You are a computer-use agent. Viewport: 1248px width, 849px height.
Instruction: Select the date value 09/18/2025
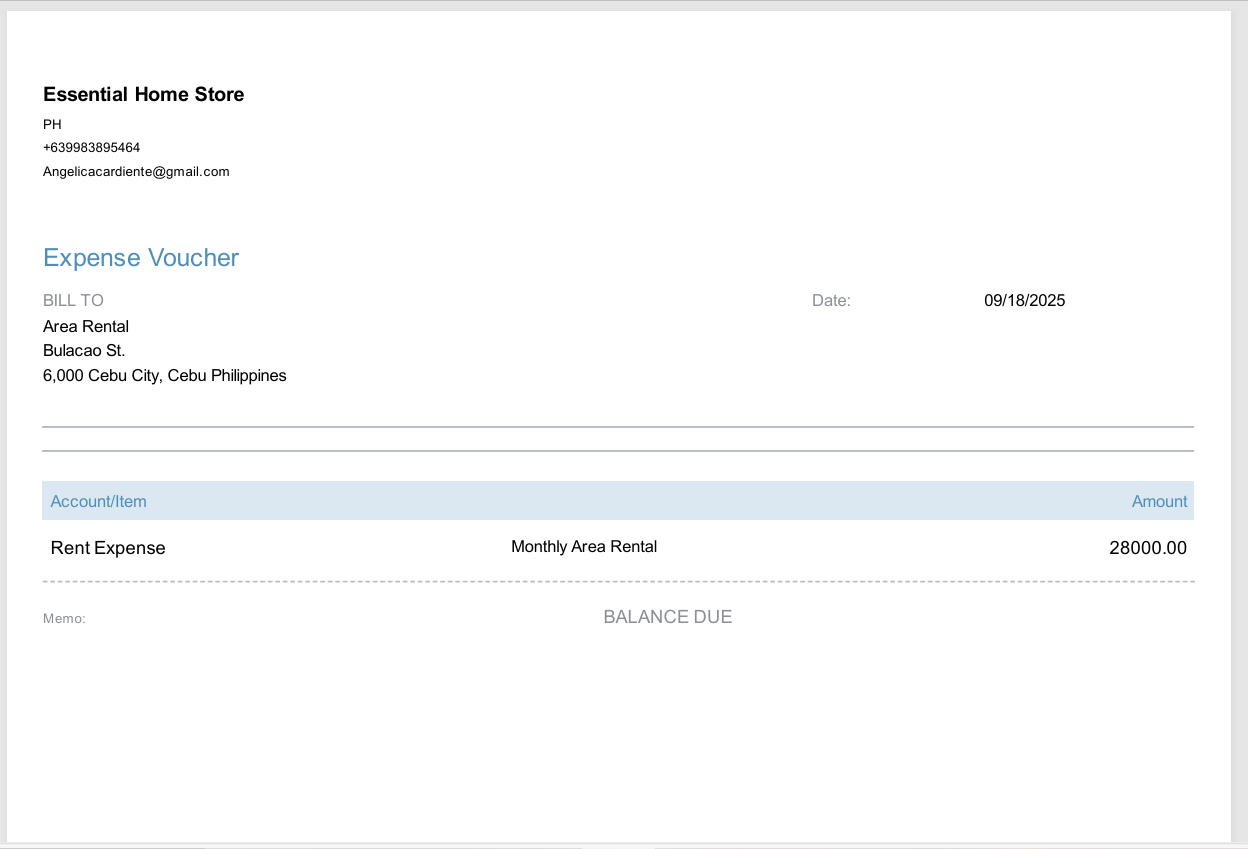pyautogui.click(x=1024, y=301)
